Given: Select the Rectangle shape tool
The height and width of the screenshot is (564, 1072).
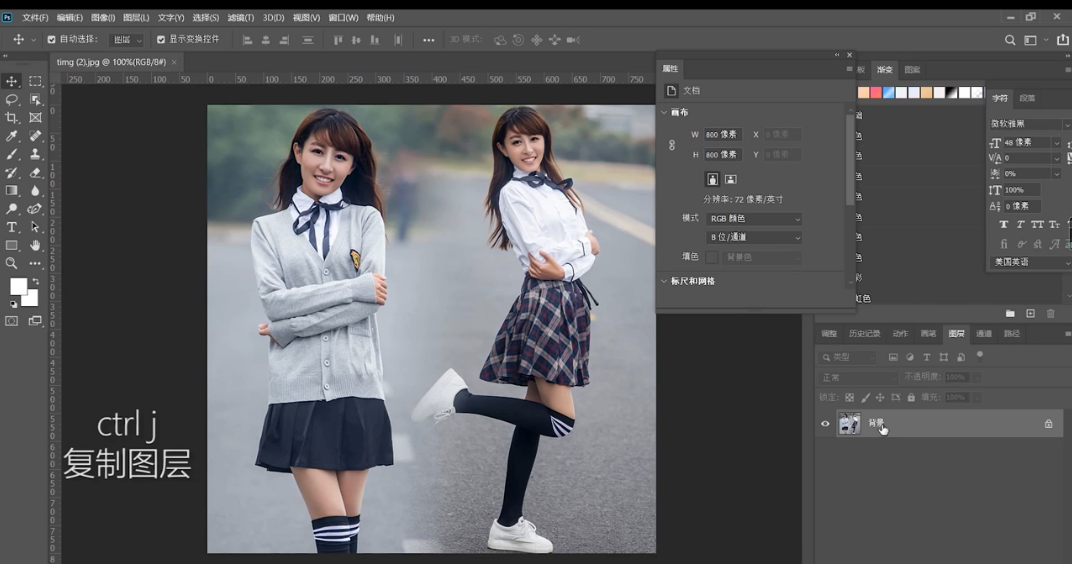Looking at the screenshot, I should pyautogui.click(x=12, y=245).
